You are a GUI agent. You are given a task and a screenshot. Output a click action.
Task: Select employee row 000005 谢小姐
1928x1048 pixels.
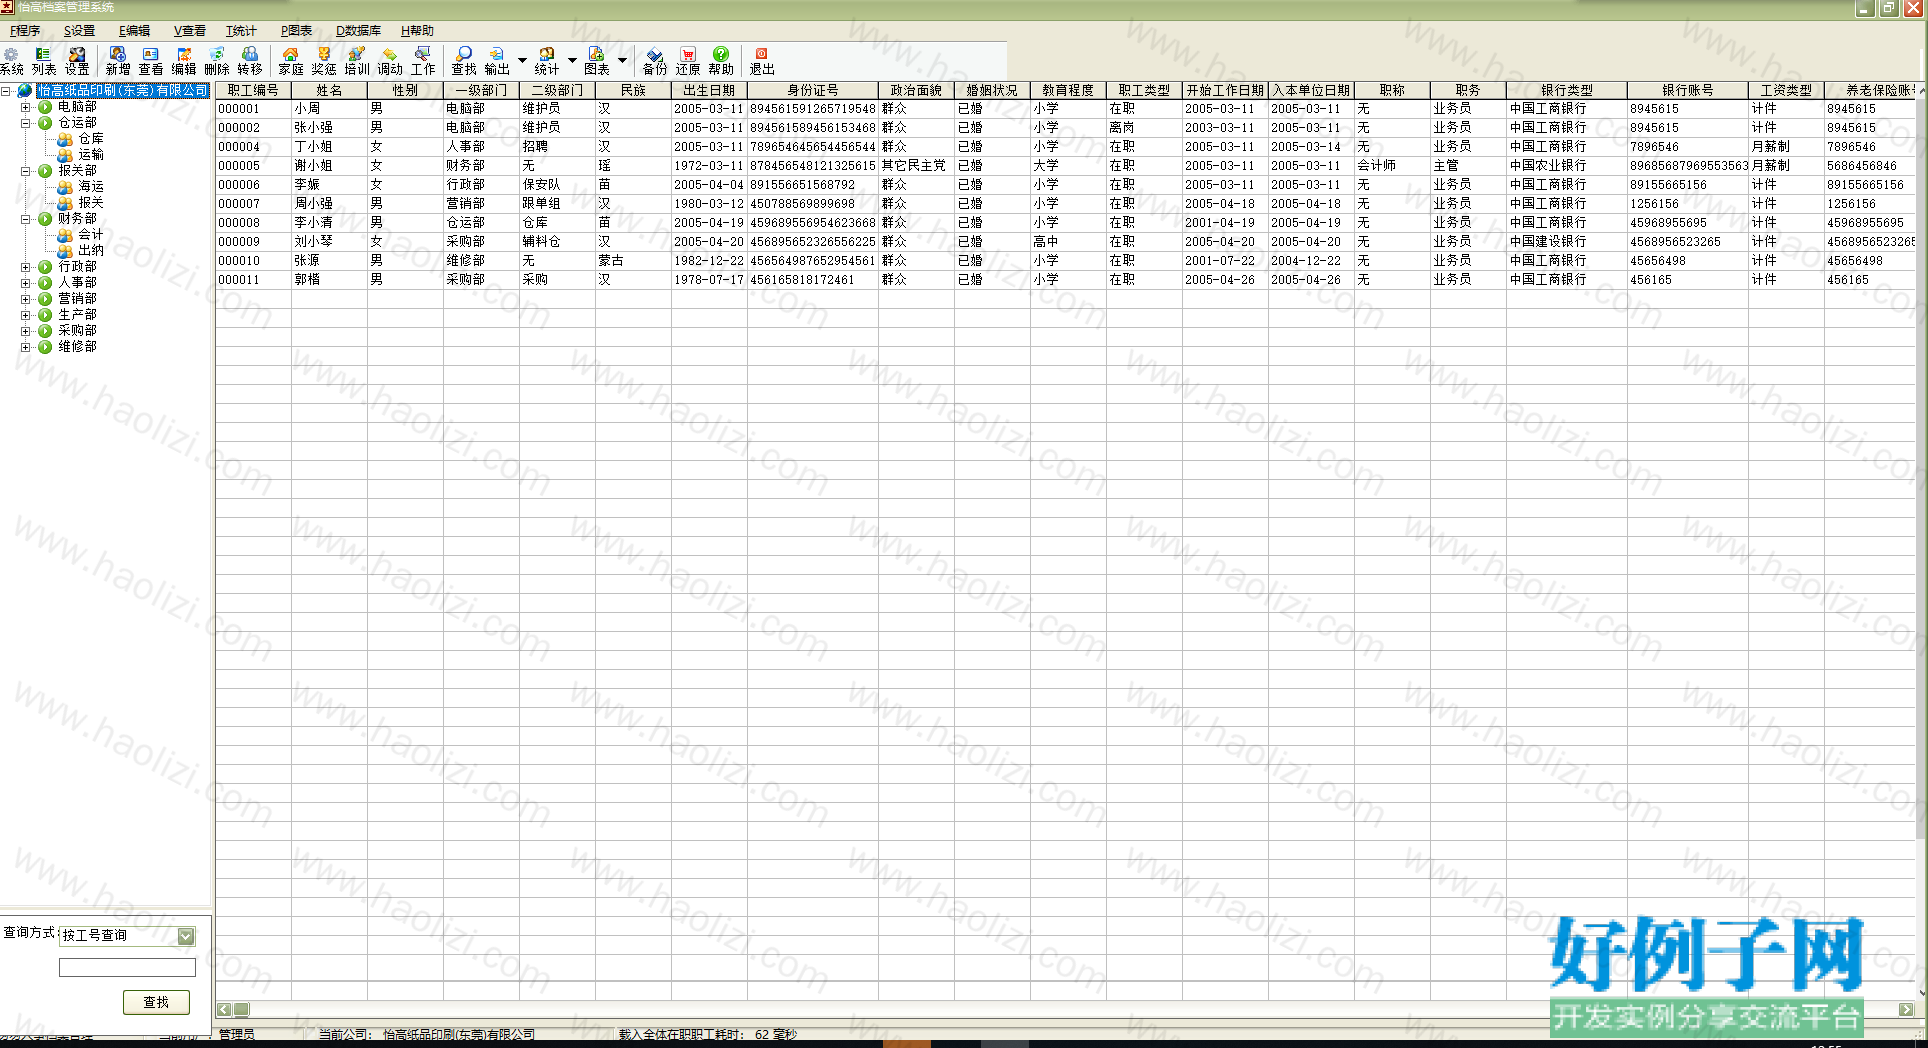[x=1066, y=166]
